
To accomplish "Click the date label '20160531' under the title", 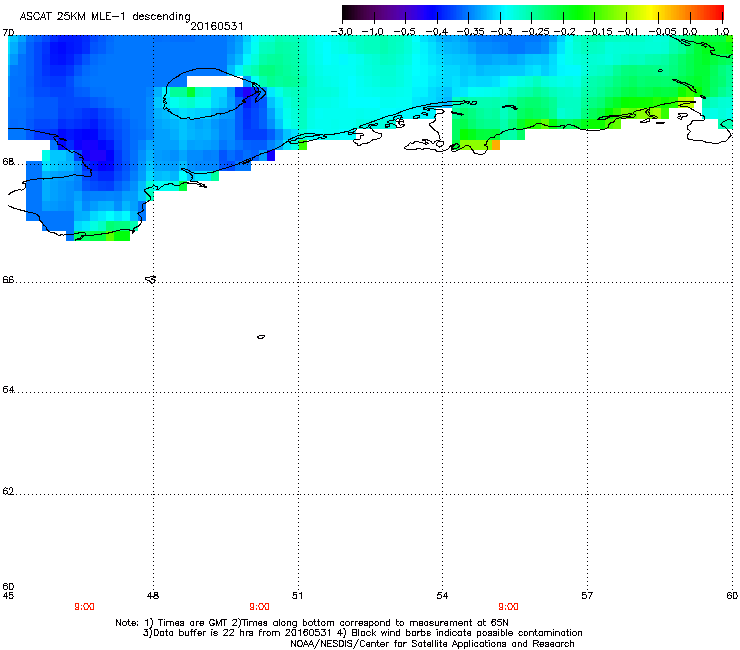I will pos(217,26).
